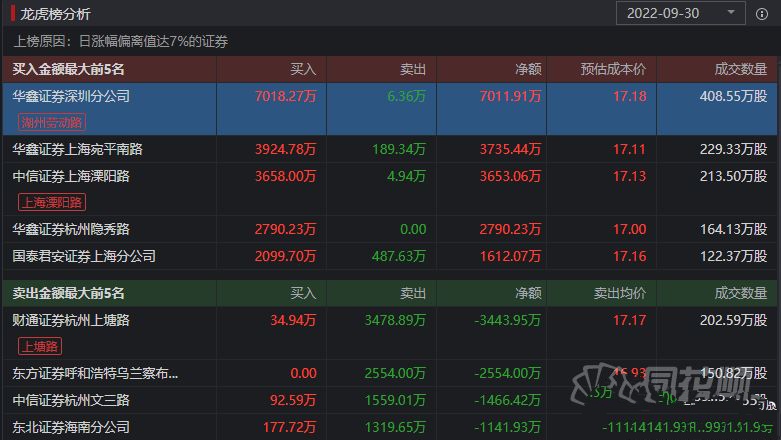Click the 龙虎榜分析 panel title

tap(55, 14)
